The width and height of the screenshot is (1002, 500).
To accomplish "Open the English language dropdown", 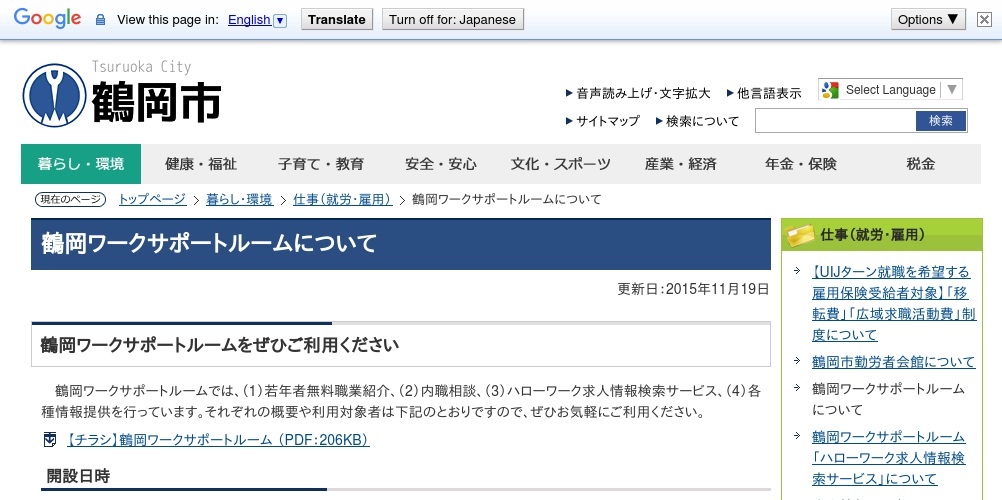I will pos(257,20).
